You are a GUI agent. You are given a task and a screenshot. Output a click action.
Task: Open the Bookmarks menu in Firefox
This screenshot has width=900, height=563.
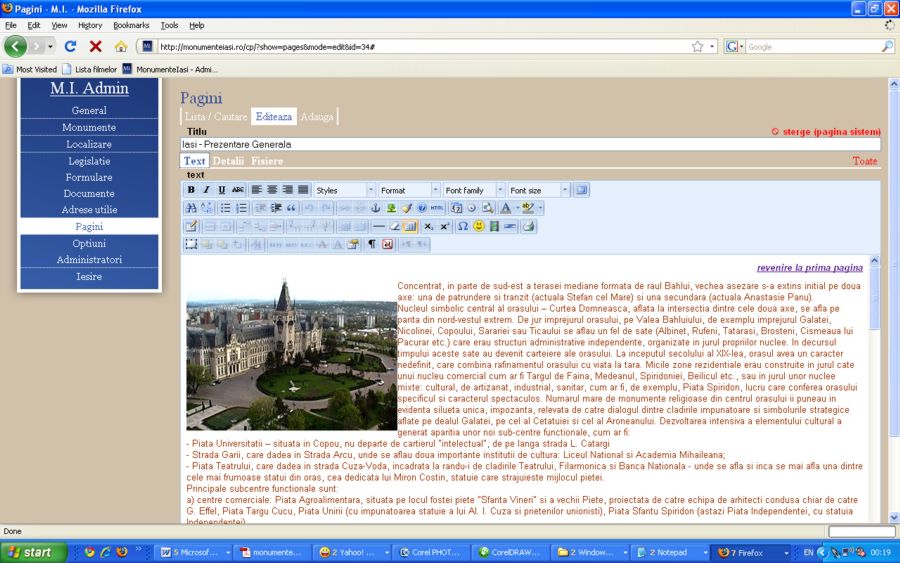coord(131,25)
